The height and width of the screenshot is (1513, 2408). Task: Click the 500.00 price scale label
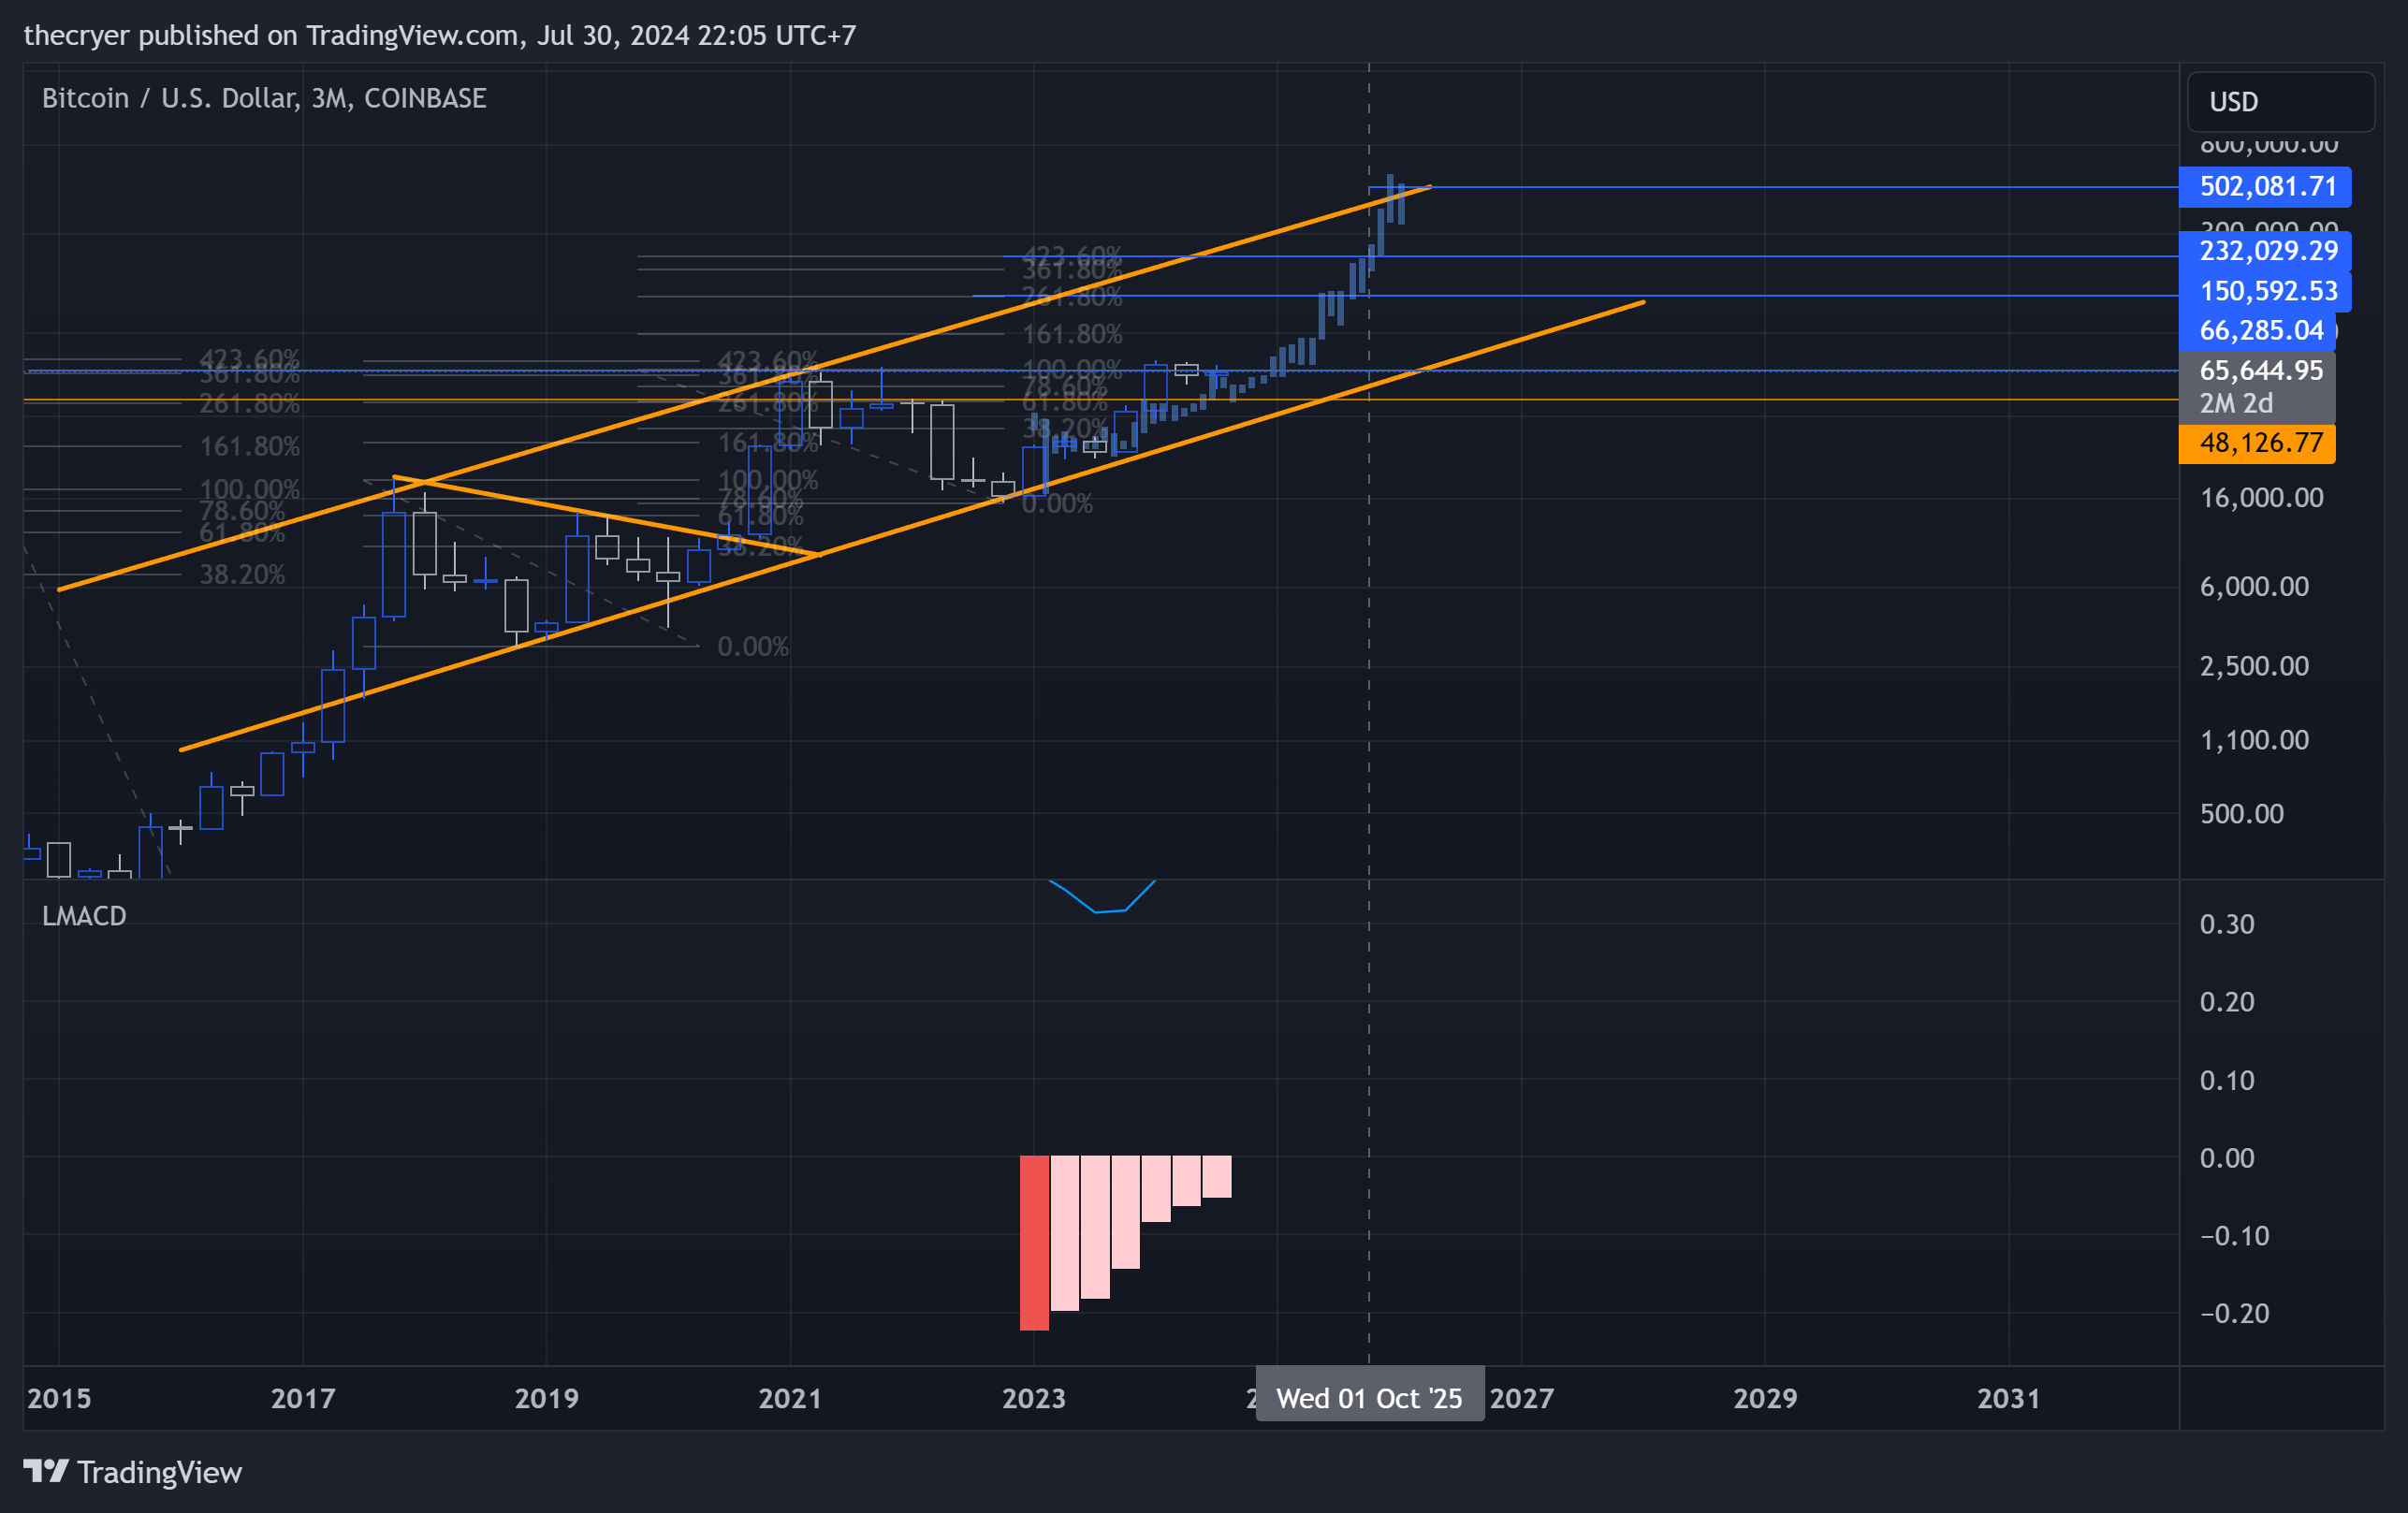click(x=2242, y=814)
